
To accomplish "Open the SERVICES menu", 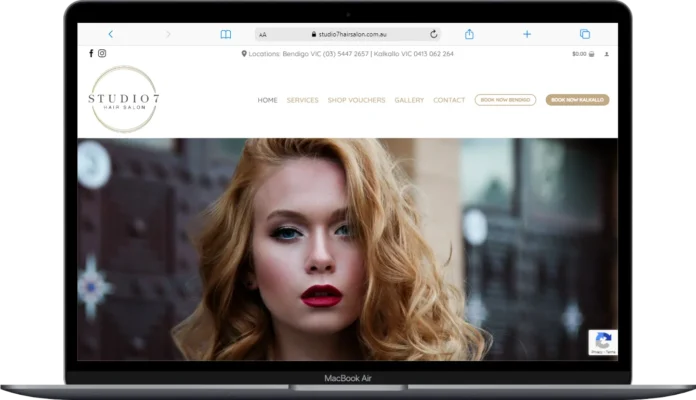I will click(302, 100).
